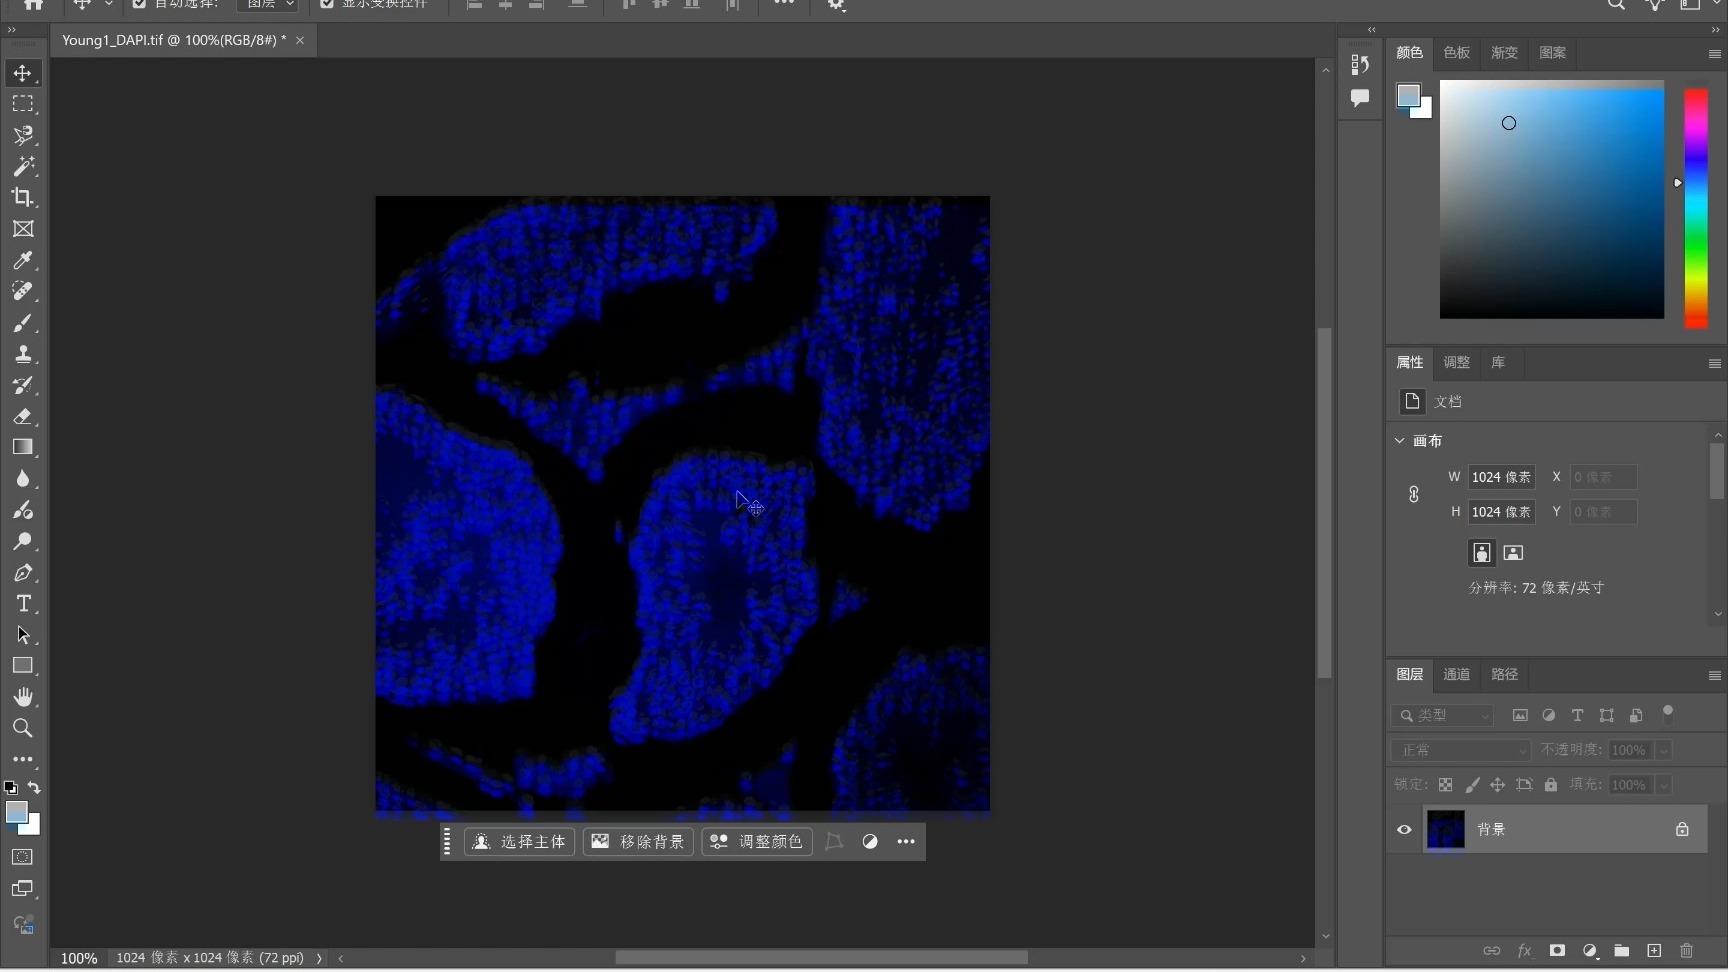Click the delete layer trash icon

click(x=1686, y=950)
